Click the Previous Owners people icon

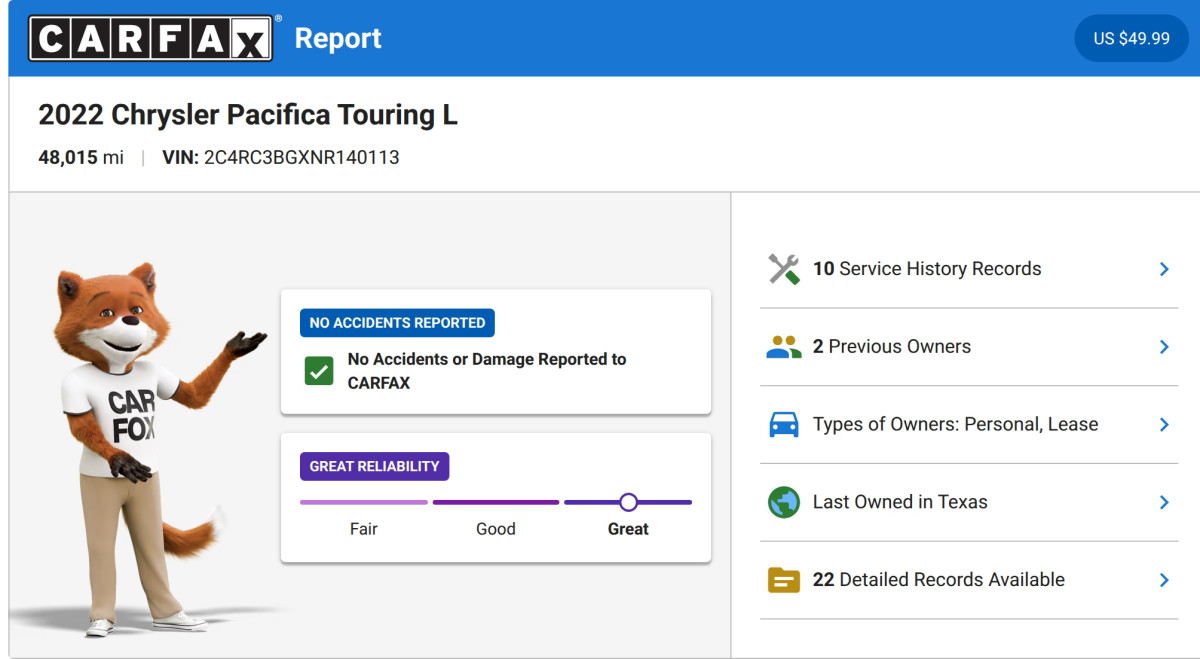click(x=784, y=347)
